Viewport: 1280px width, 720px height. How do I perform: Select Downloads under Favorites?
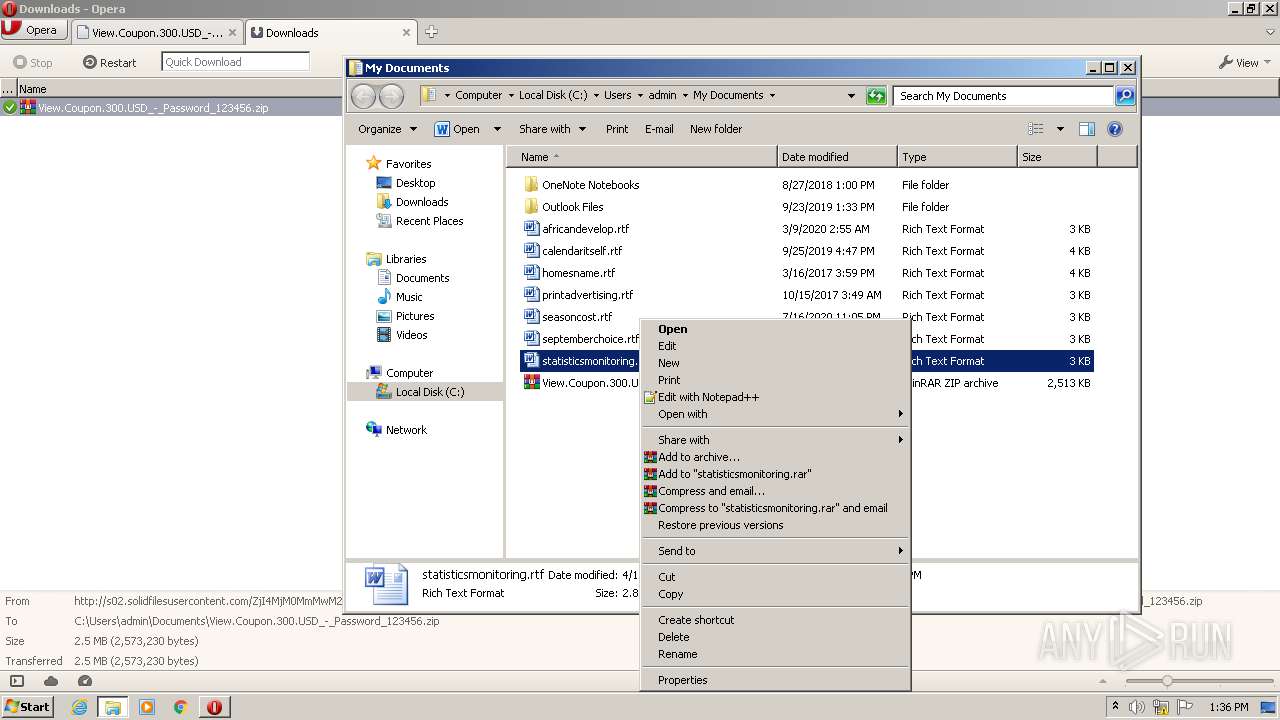click(412, 202)
